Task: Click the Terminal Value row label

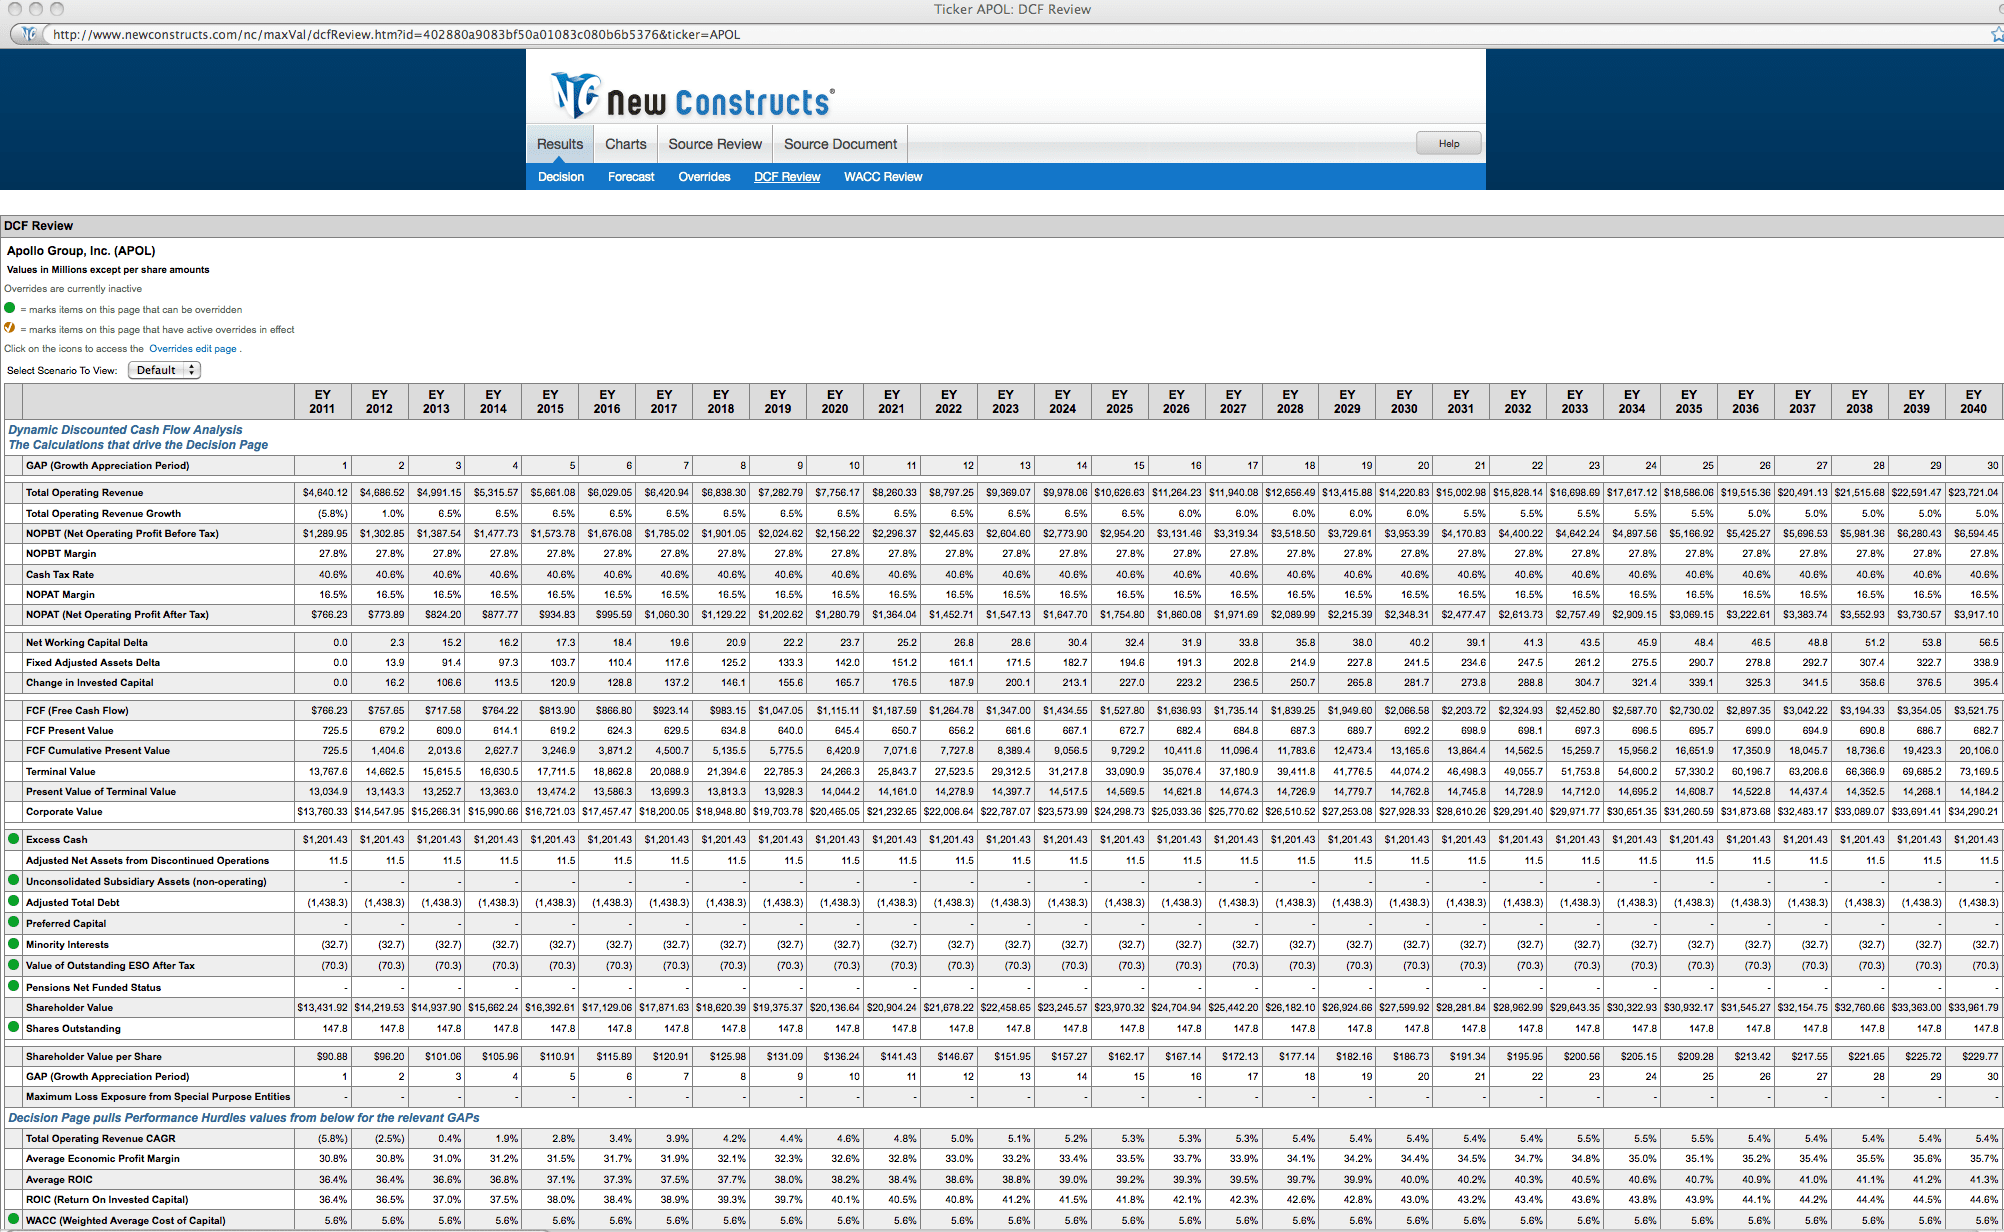Action: tap(60, 771)
